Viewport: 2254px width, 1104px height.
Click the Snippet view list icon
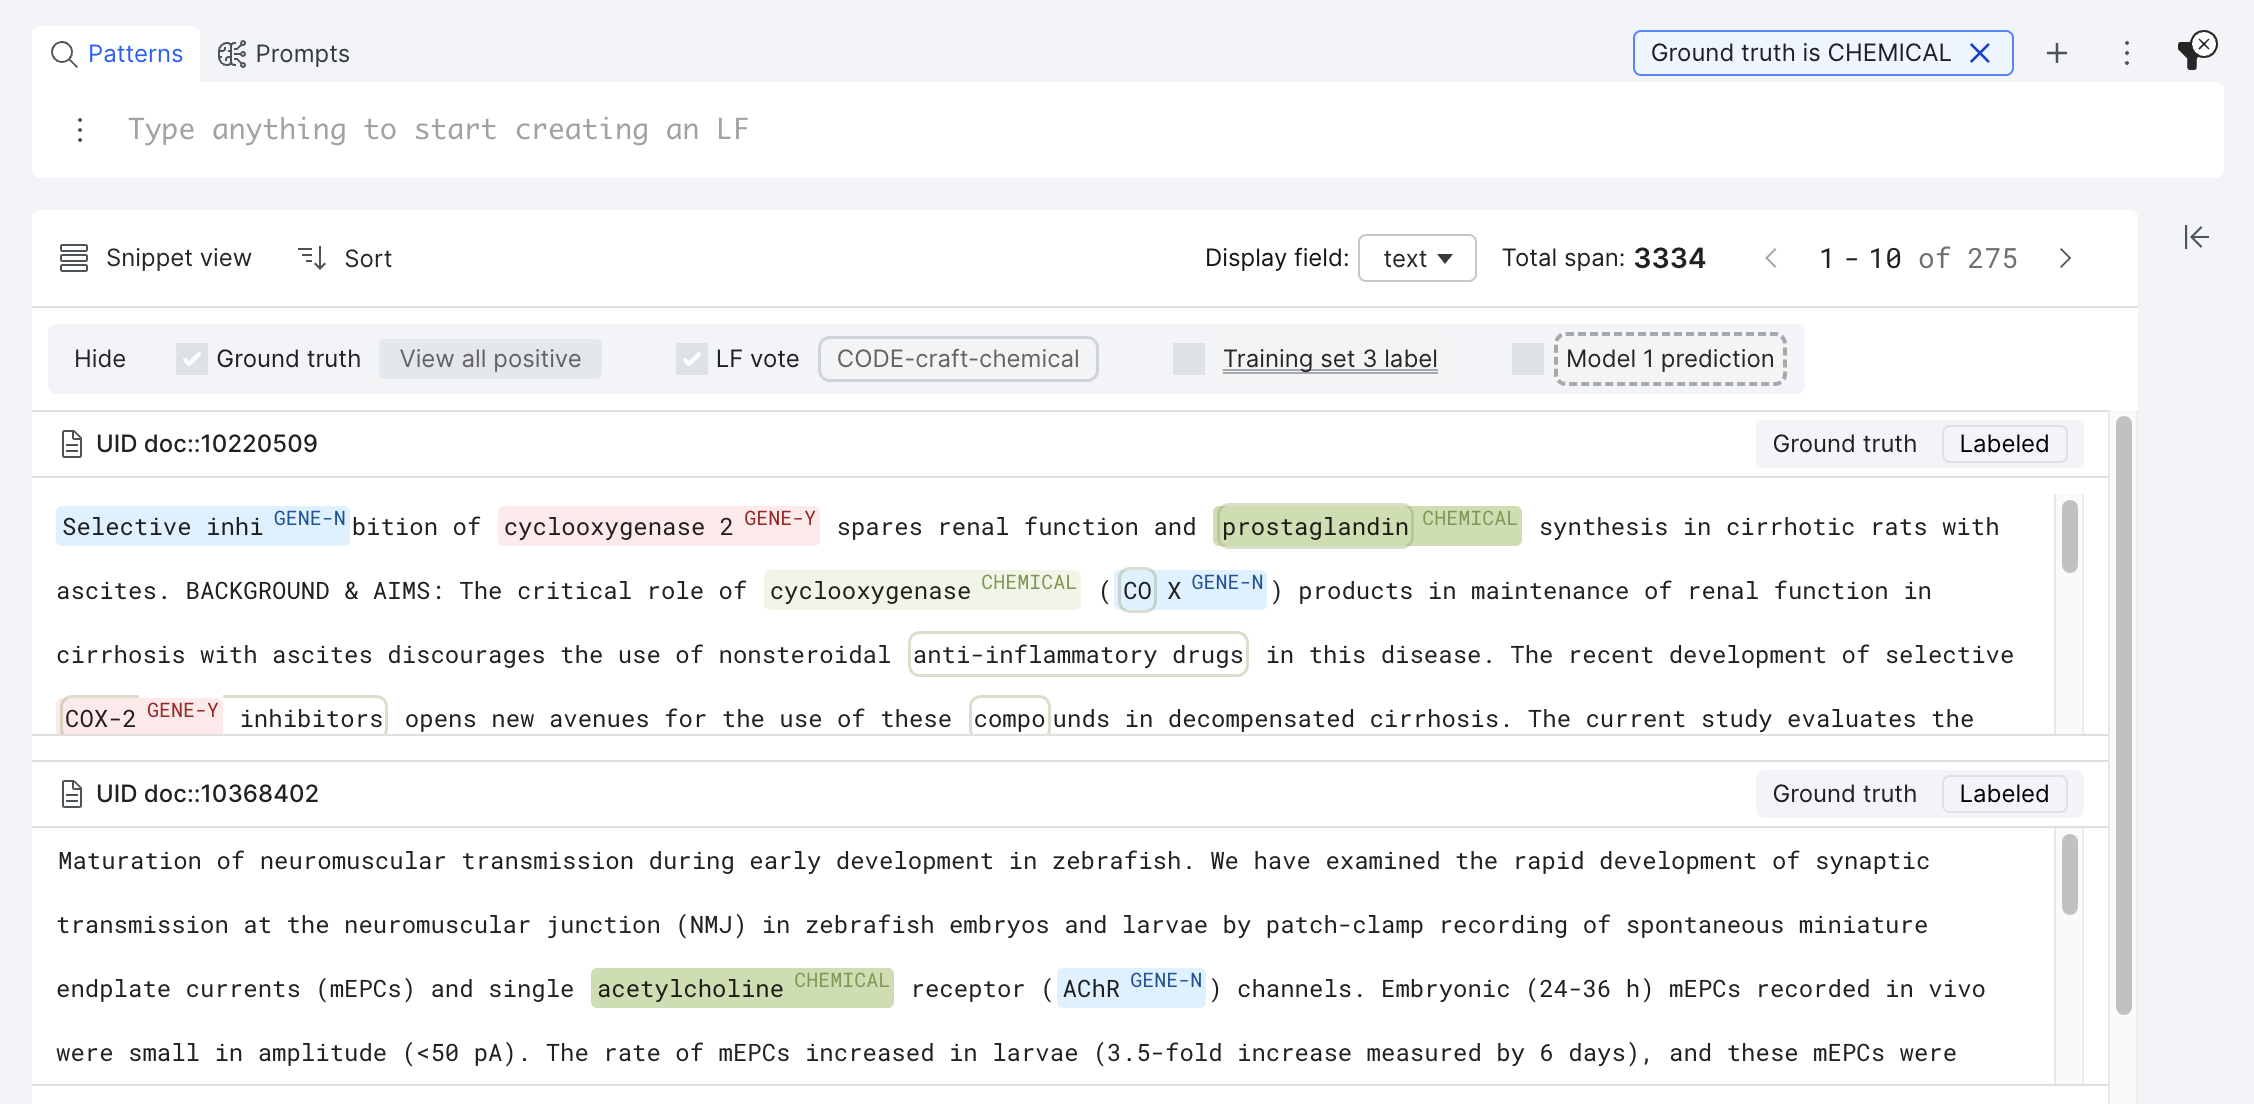(74, 258)
